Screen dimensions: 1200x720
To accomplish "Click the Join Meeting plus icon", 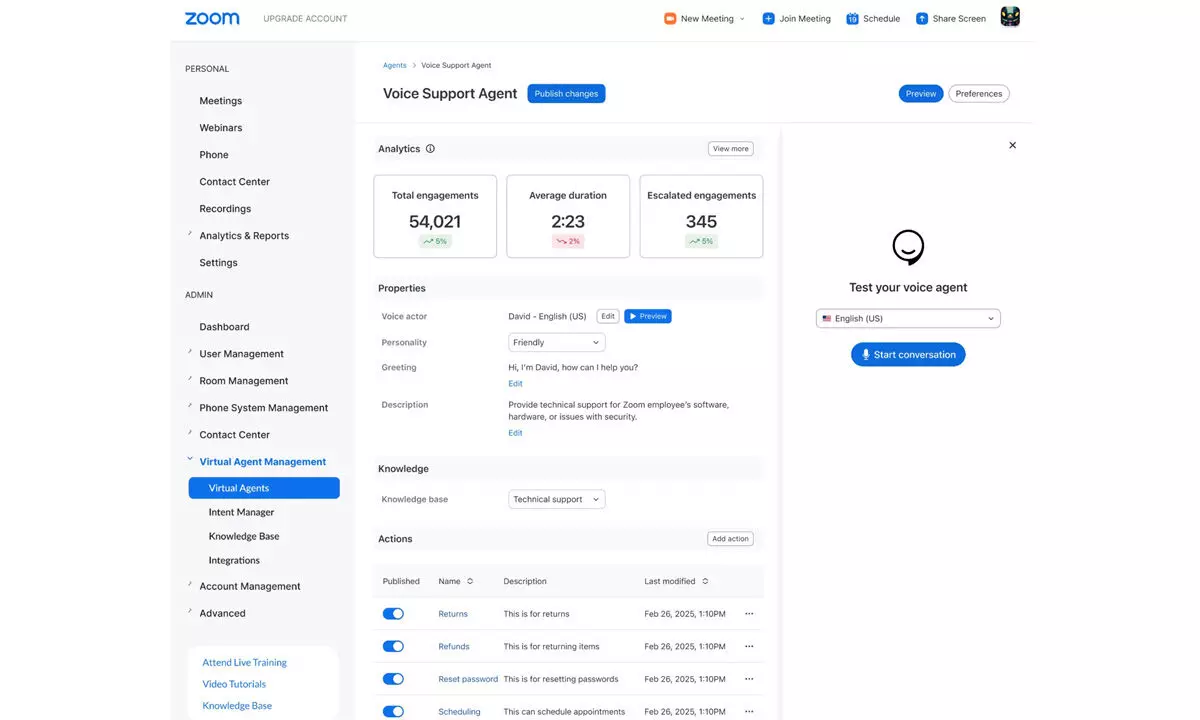I will click(768, 19).
